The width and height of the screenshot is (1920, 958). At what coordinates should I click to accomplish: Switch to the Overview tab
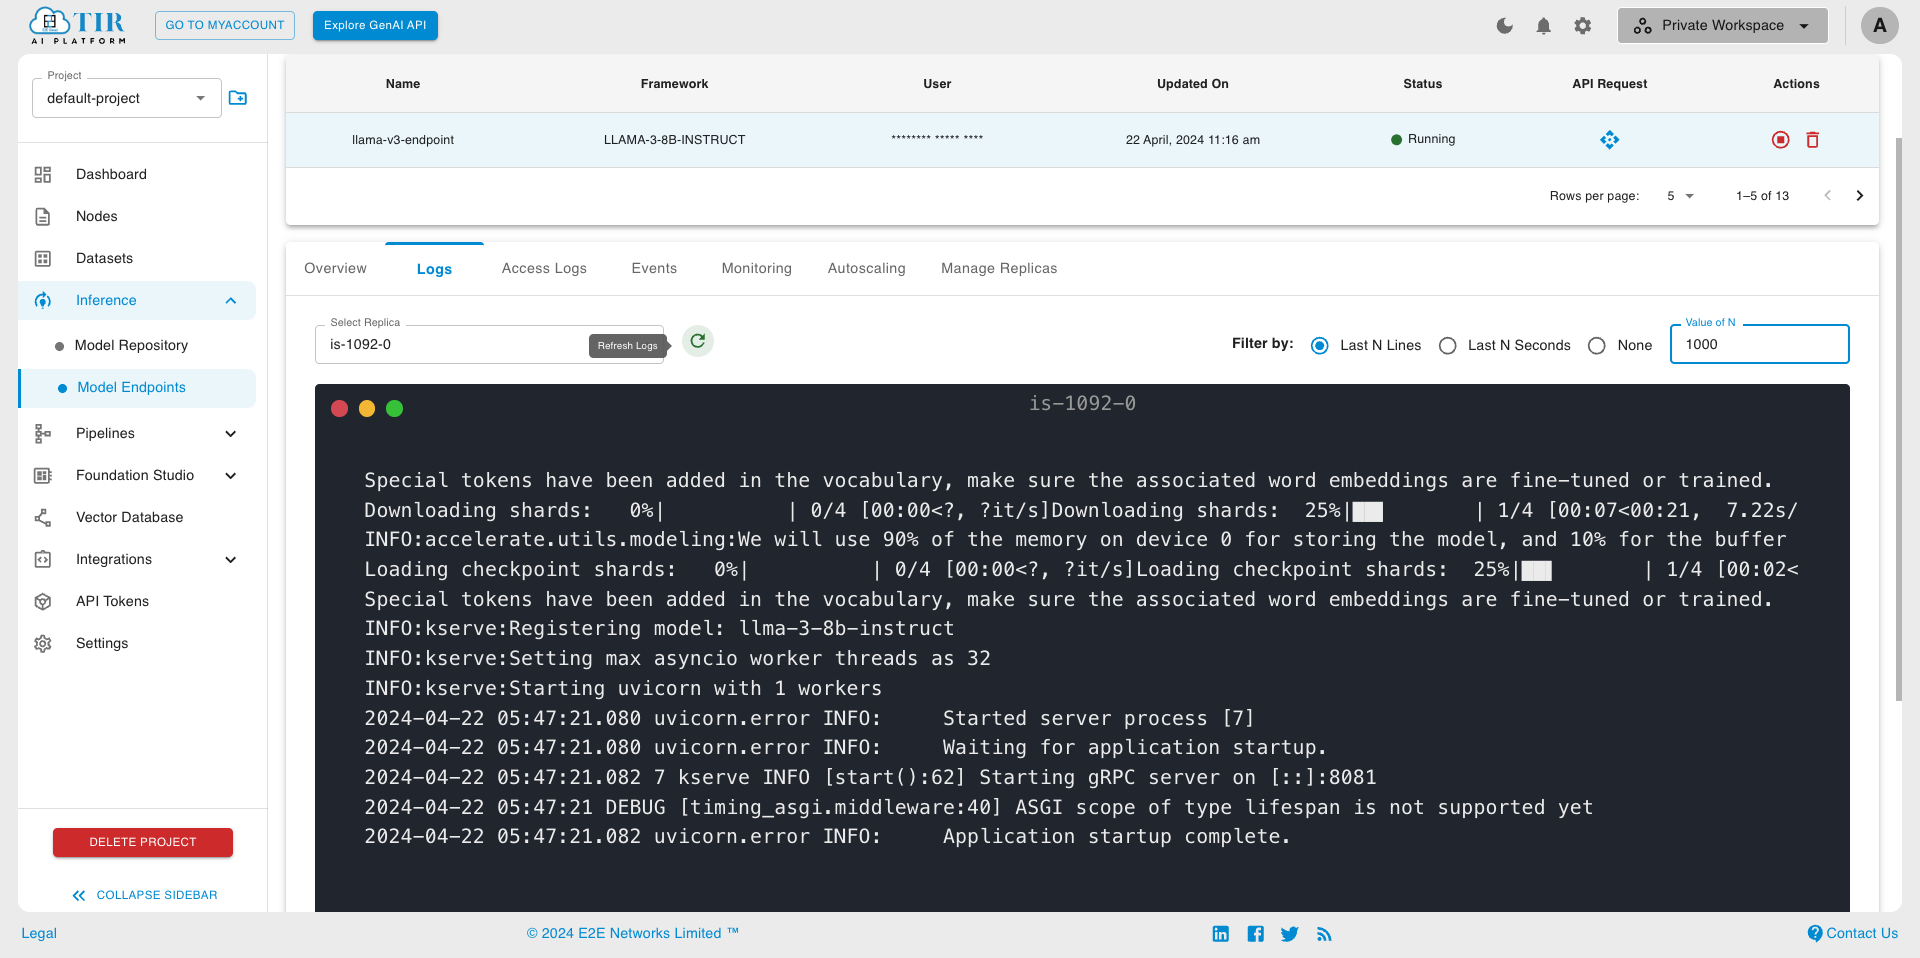tap(335, 268)
